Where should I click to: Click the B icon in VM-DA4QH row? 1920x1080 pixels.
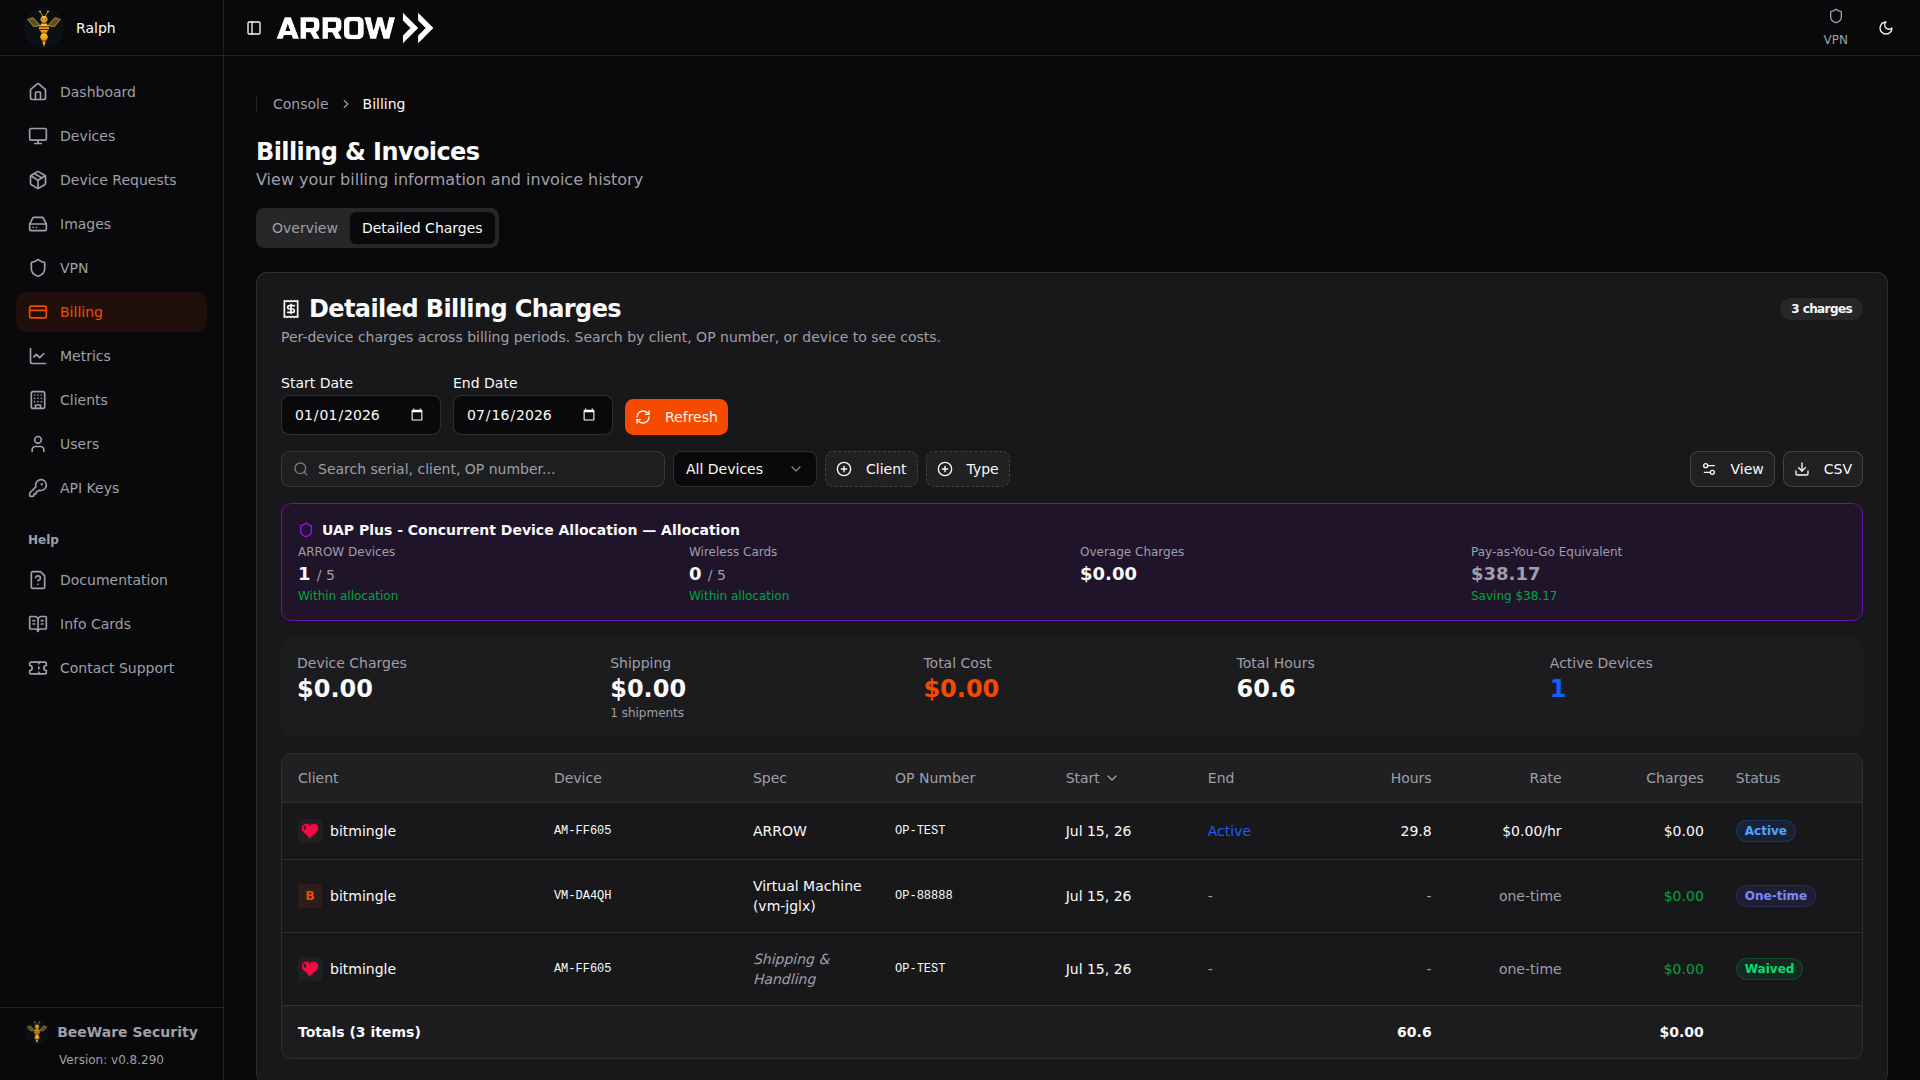pos(310,896)
